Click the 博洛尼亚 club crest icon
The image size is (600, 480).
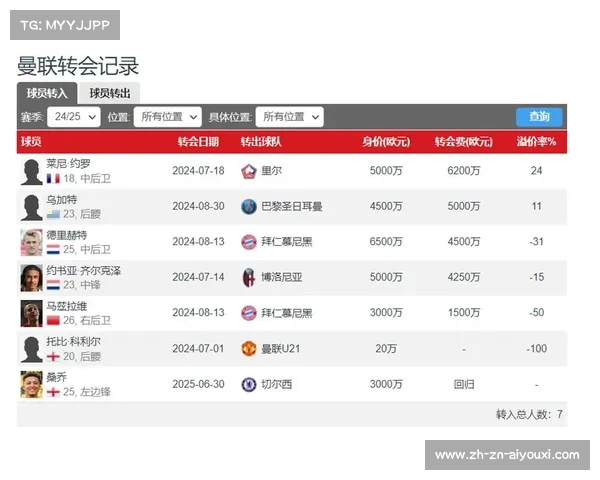coord(249,278)
